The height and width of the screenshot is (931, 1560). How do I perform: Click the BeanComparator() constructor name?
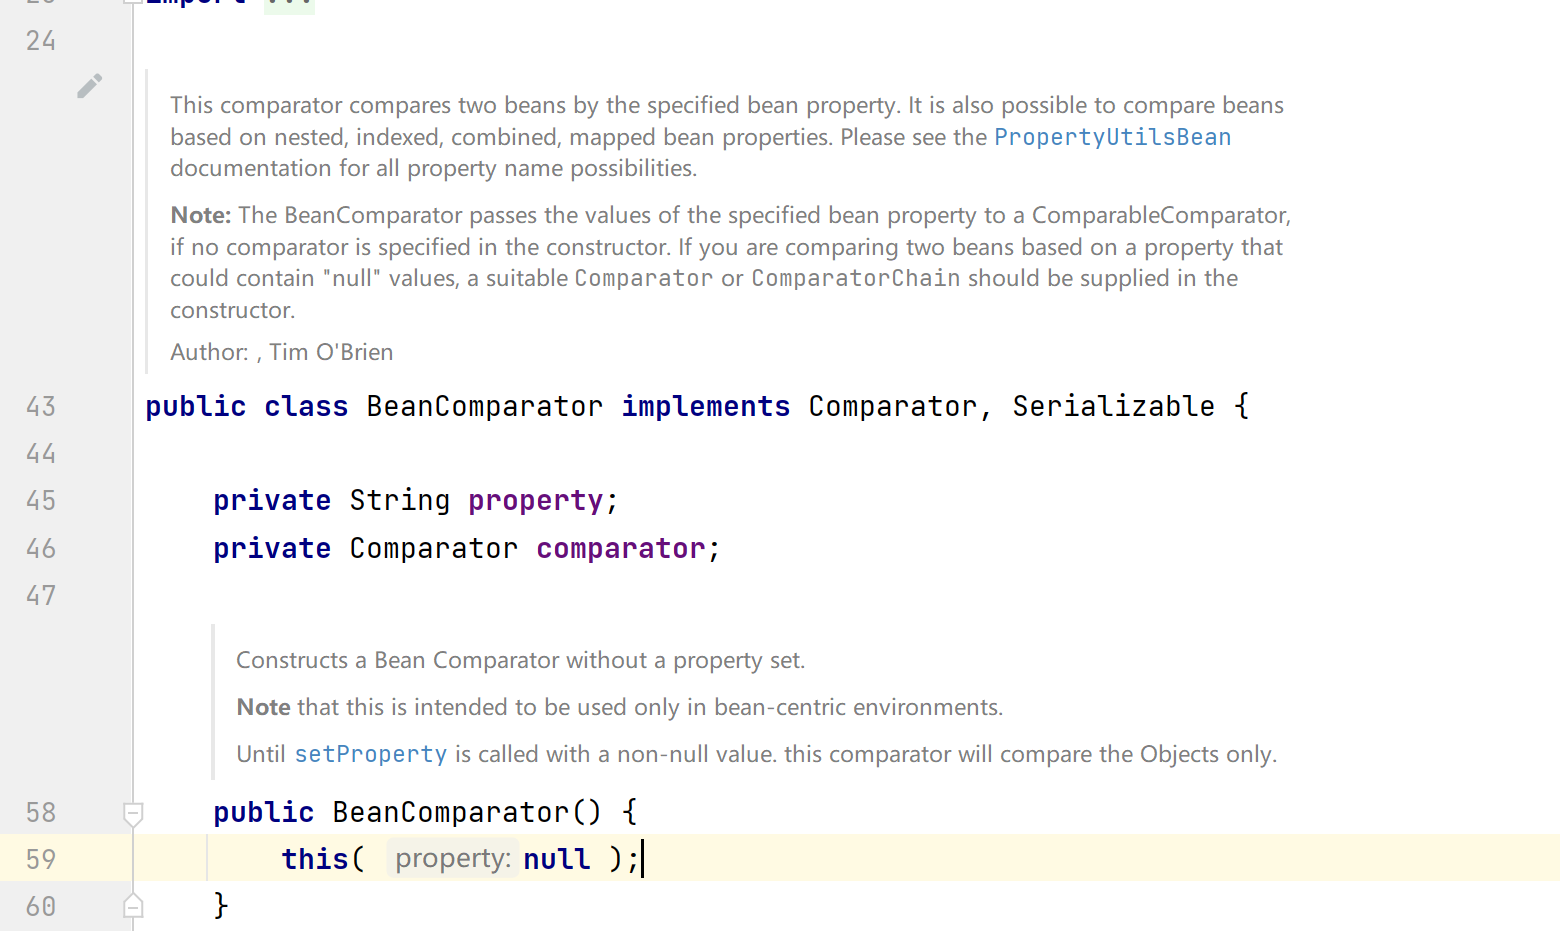450,812
